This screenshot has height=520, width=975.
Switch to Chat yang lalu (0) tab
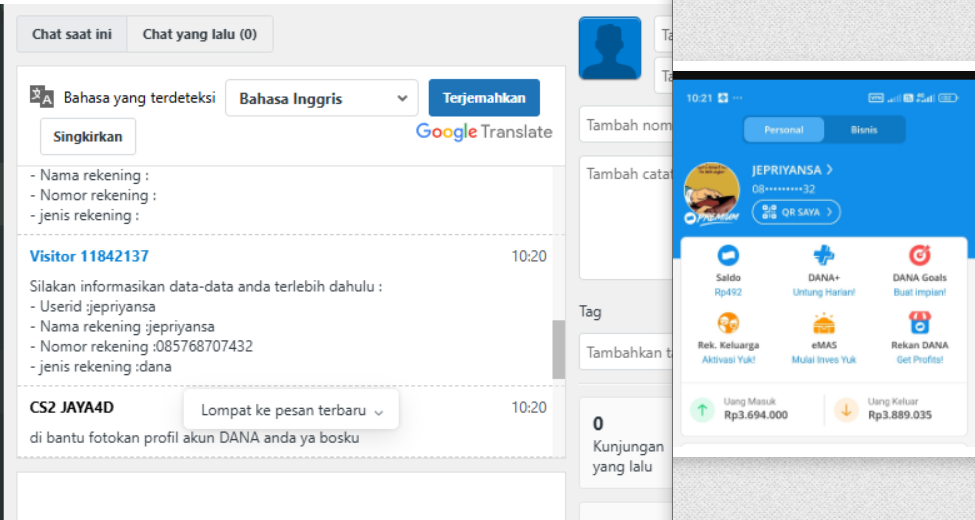point(200,34)
